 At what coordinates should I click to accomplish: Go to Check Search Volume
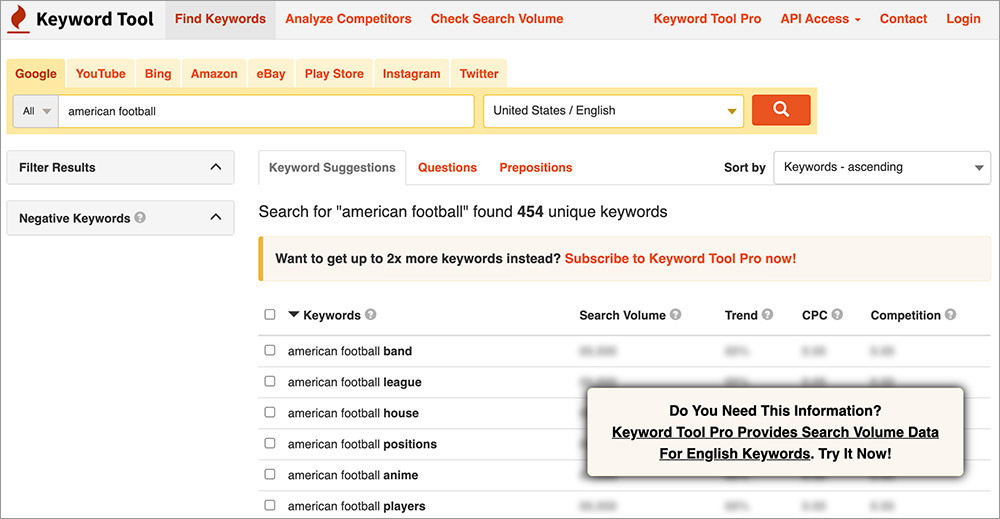(497, 19)
